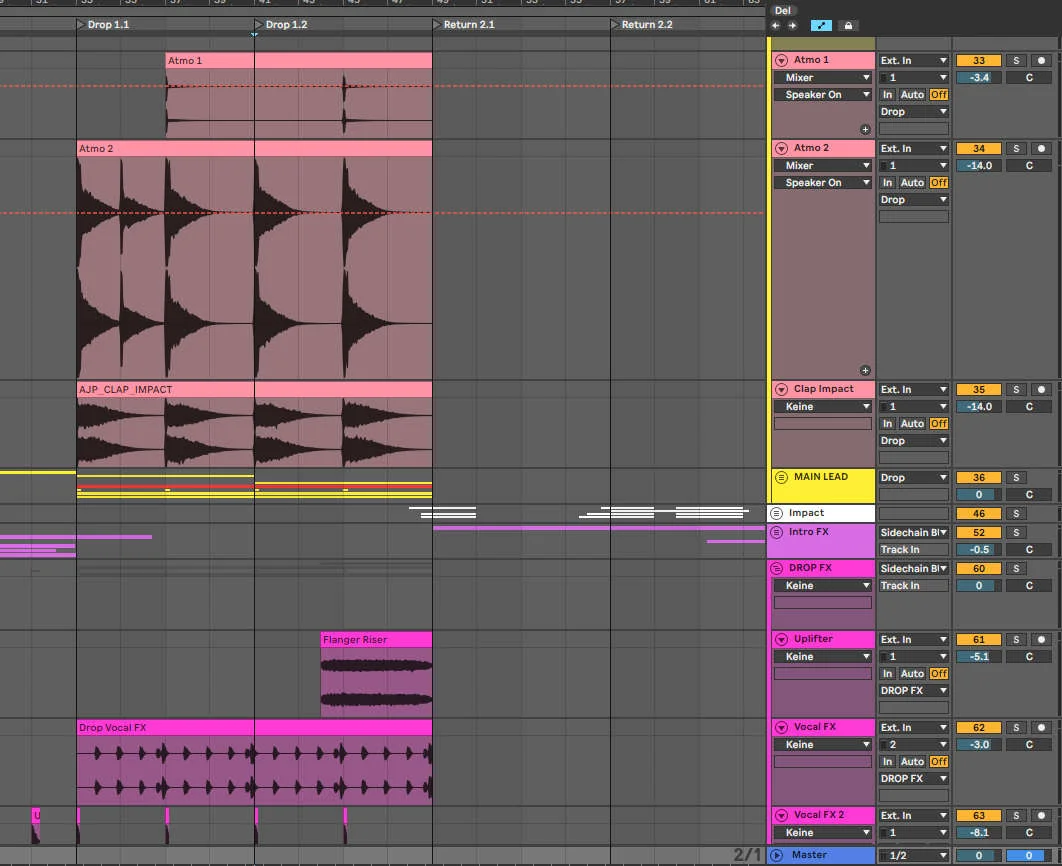Open Master 1/2 output dropdown

914,855
